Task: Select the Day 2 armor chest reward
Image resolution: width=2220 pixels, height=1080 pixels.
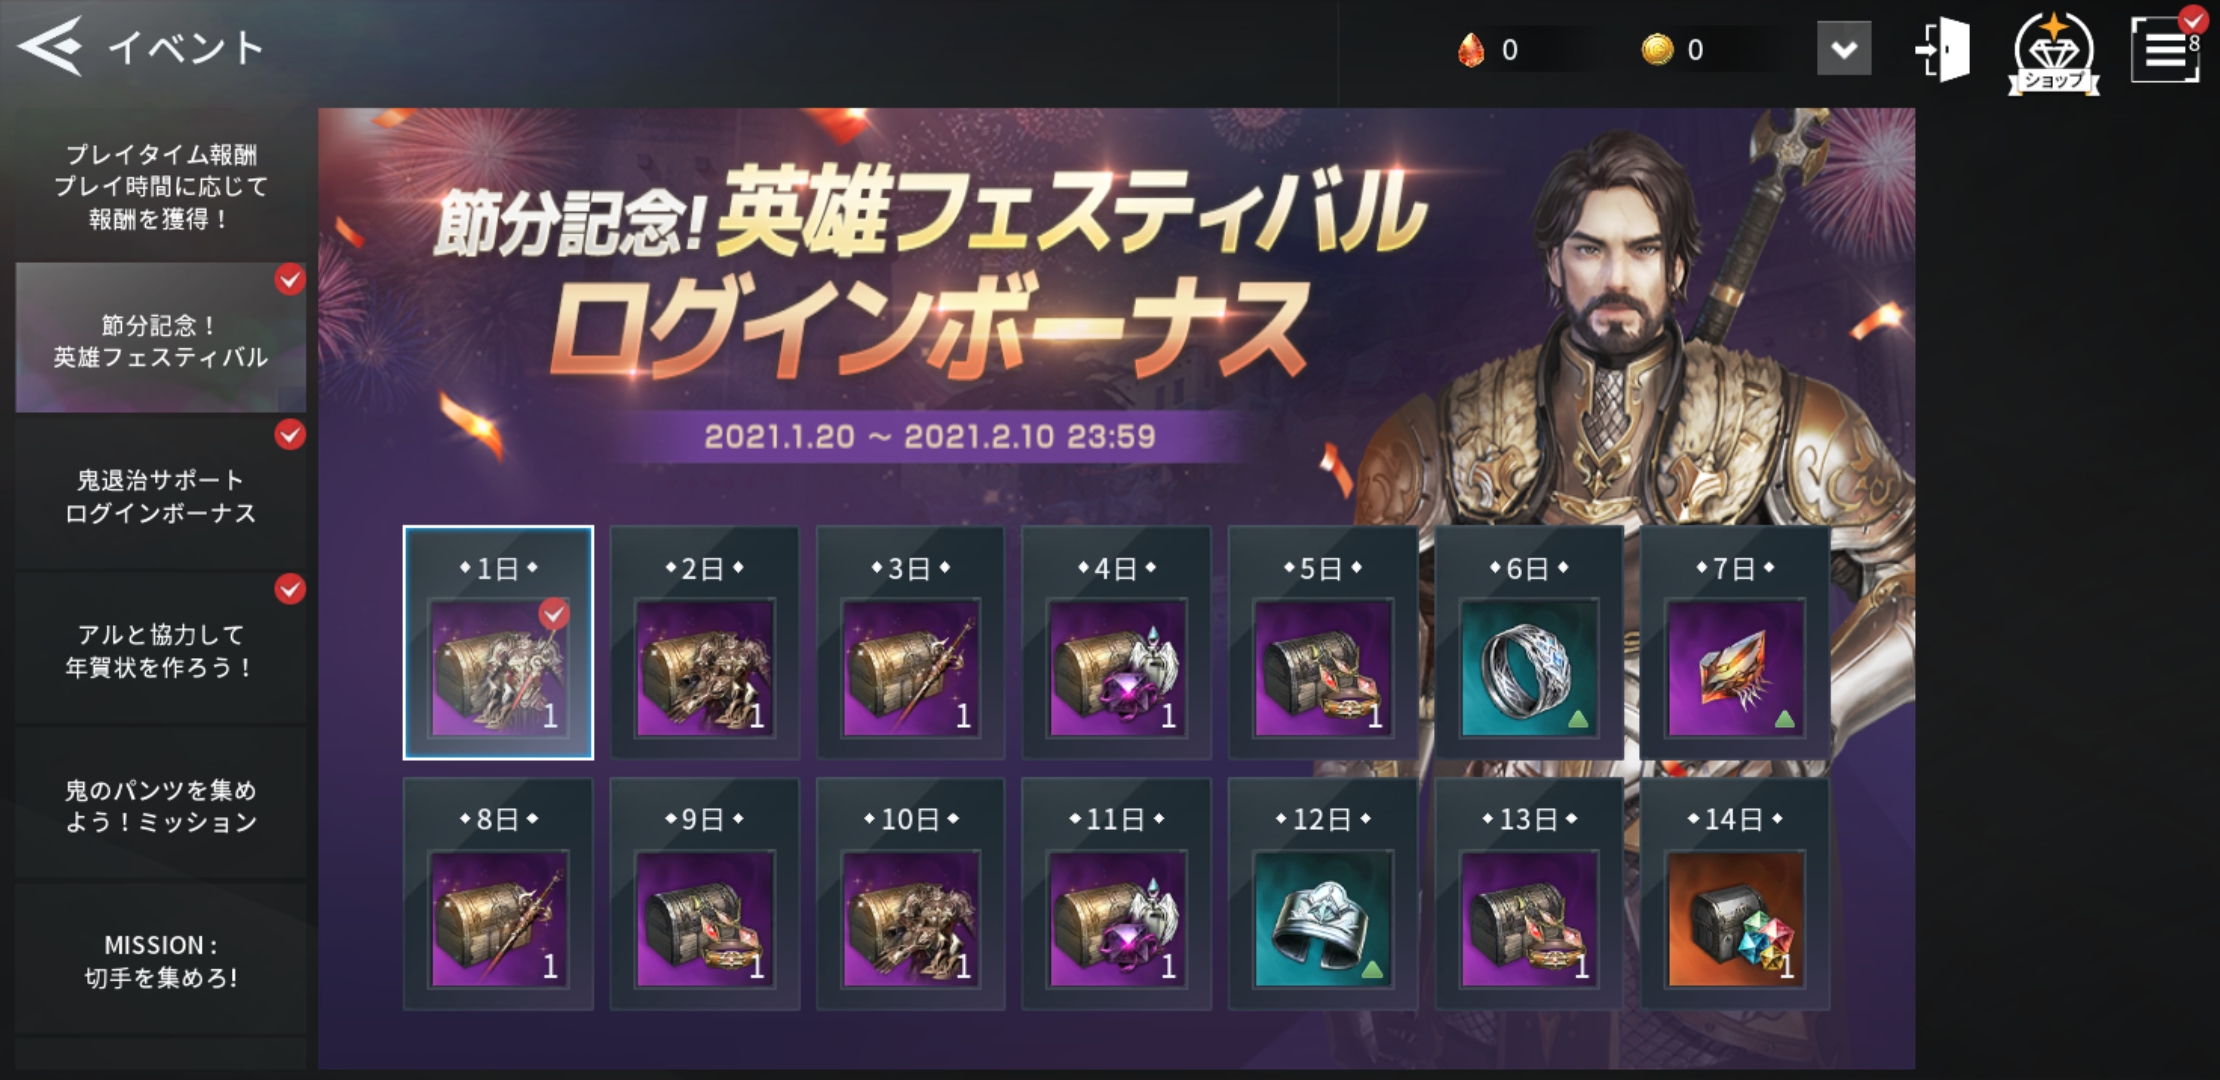Action: pos(705,668)
